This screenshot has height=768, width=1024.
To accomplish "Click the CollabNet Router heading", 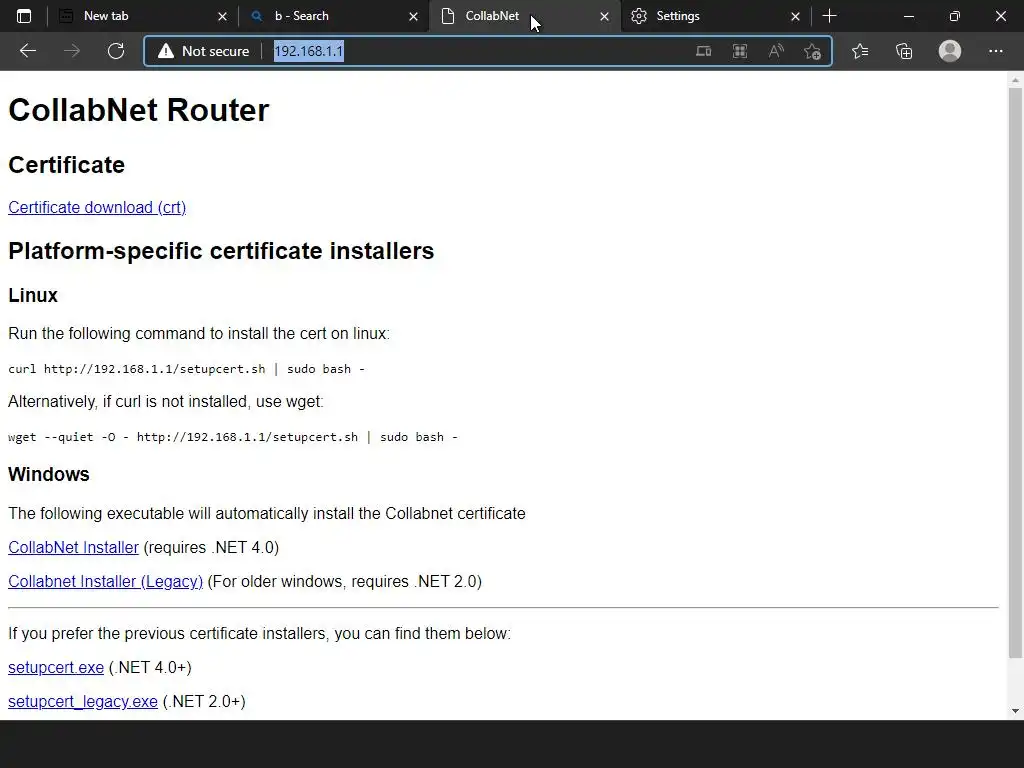I will (x=138, y=110).
